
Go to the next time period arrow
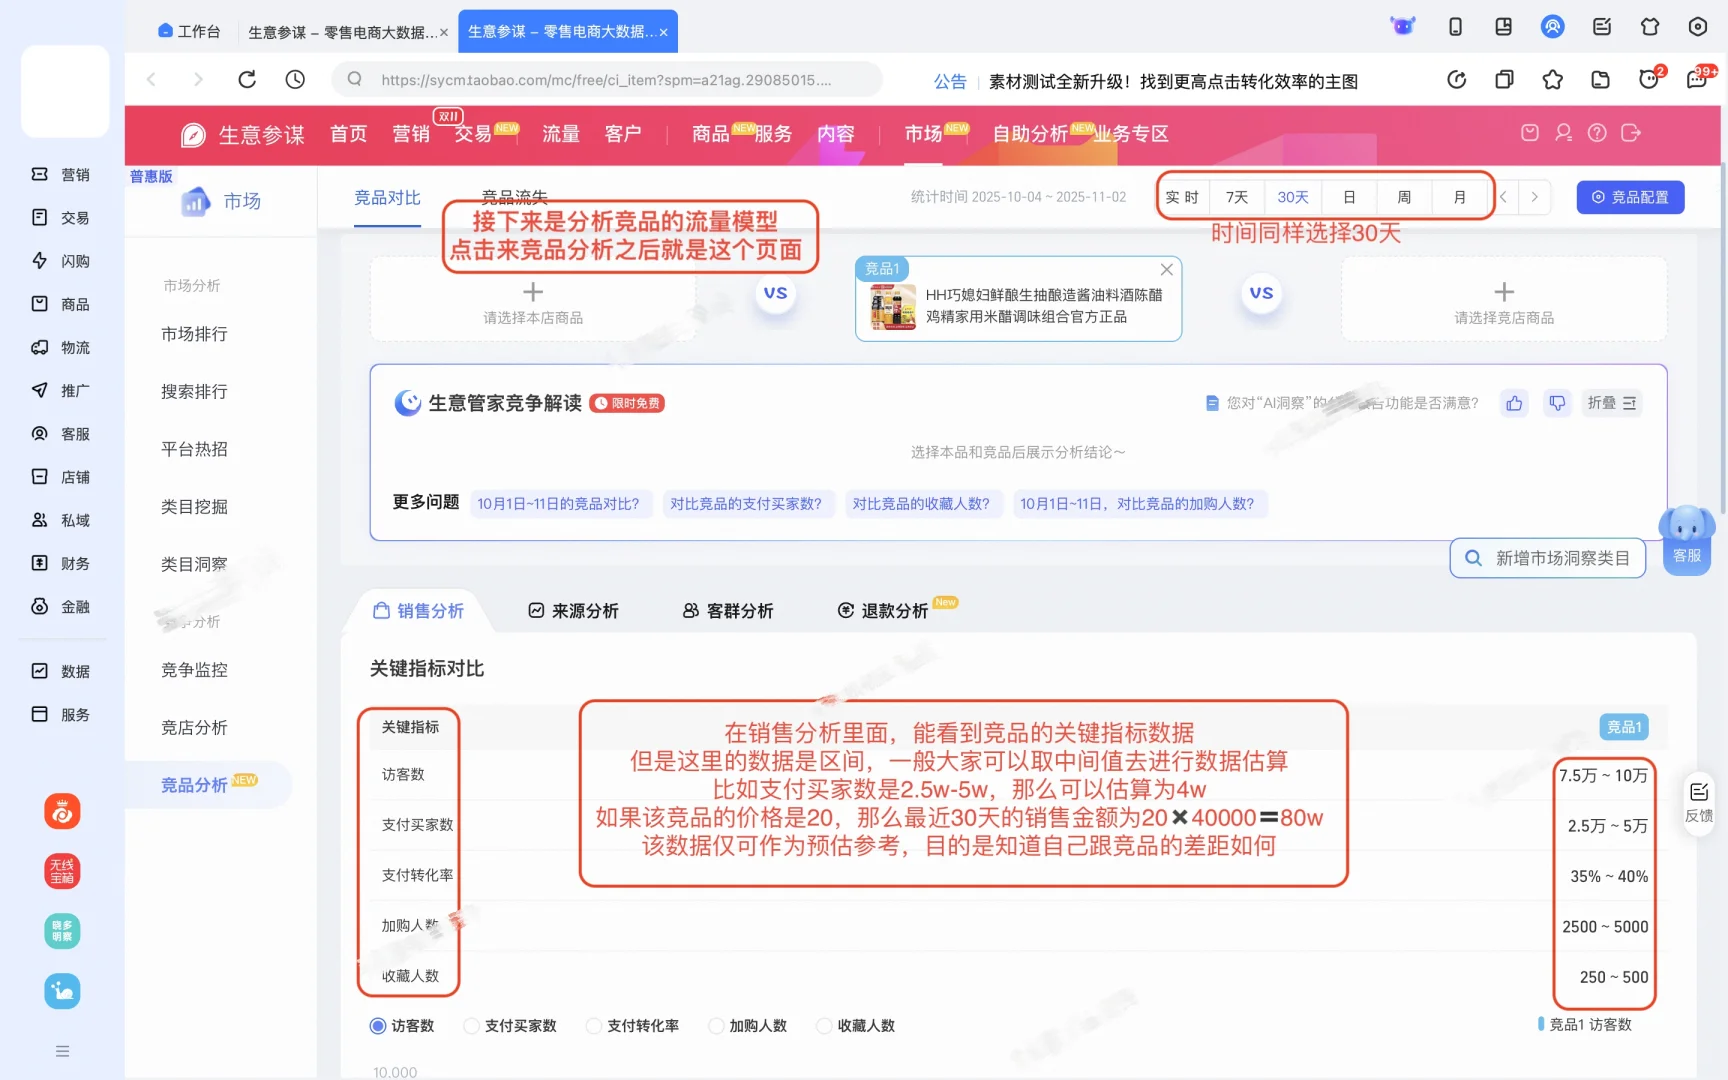coord(1534,197)
